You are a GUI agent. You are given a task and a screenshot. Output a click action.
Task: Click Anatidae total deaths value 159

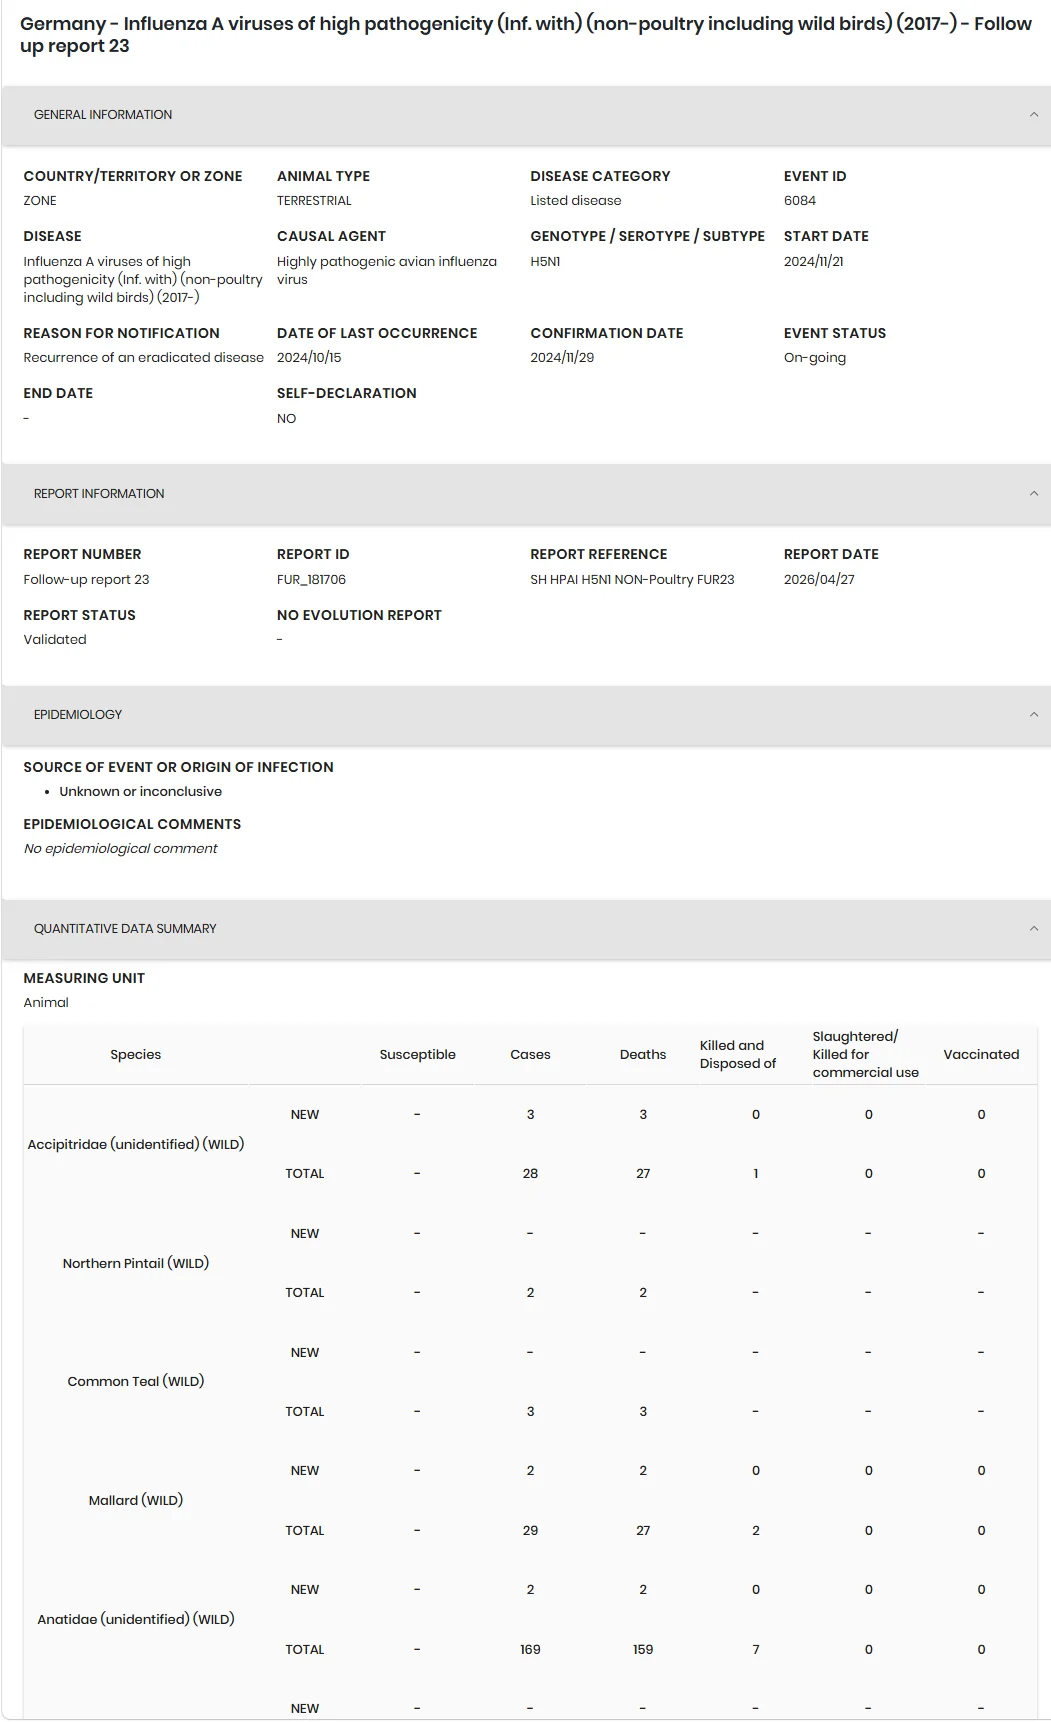[x=643, y=1650]
